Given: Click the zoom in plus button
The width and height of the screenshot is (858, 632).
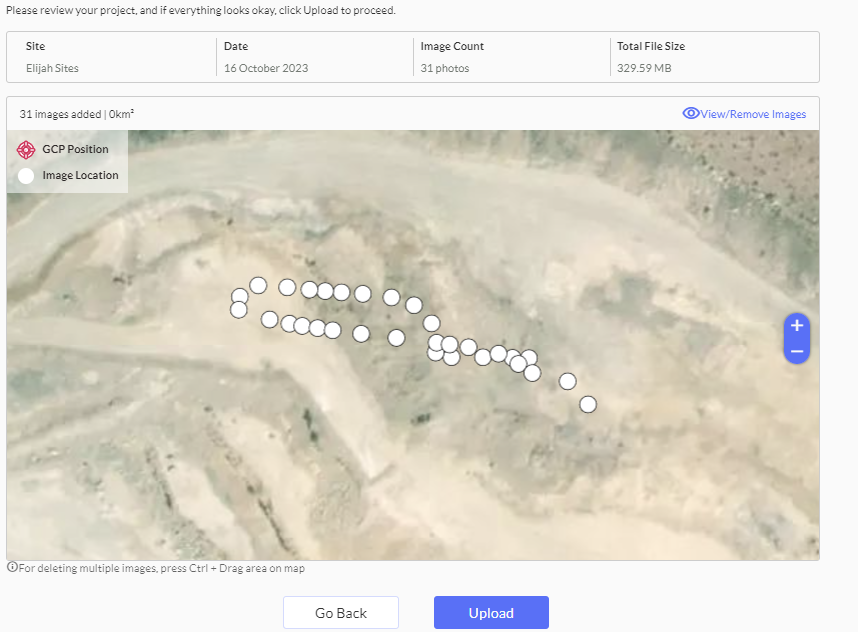Looking at the screenshot, I should coord(796,325).
